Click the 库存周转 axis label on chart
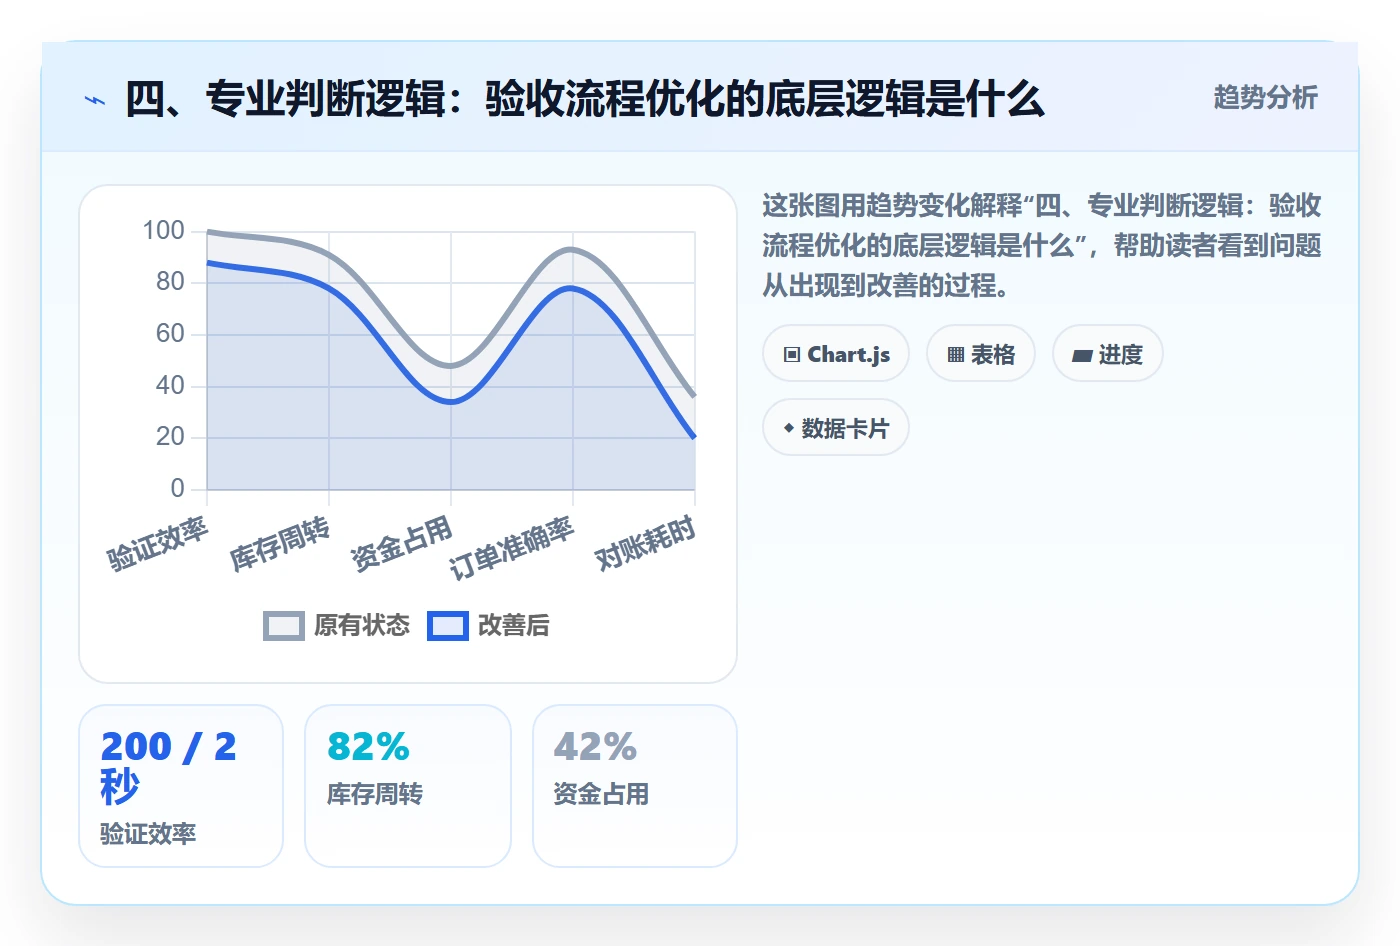Image resolution: width=1400 pixels, height=946 pixels. point(280,543)
